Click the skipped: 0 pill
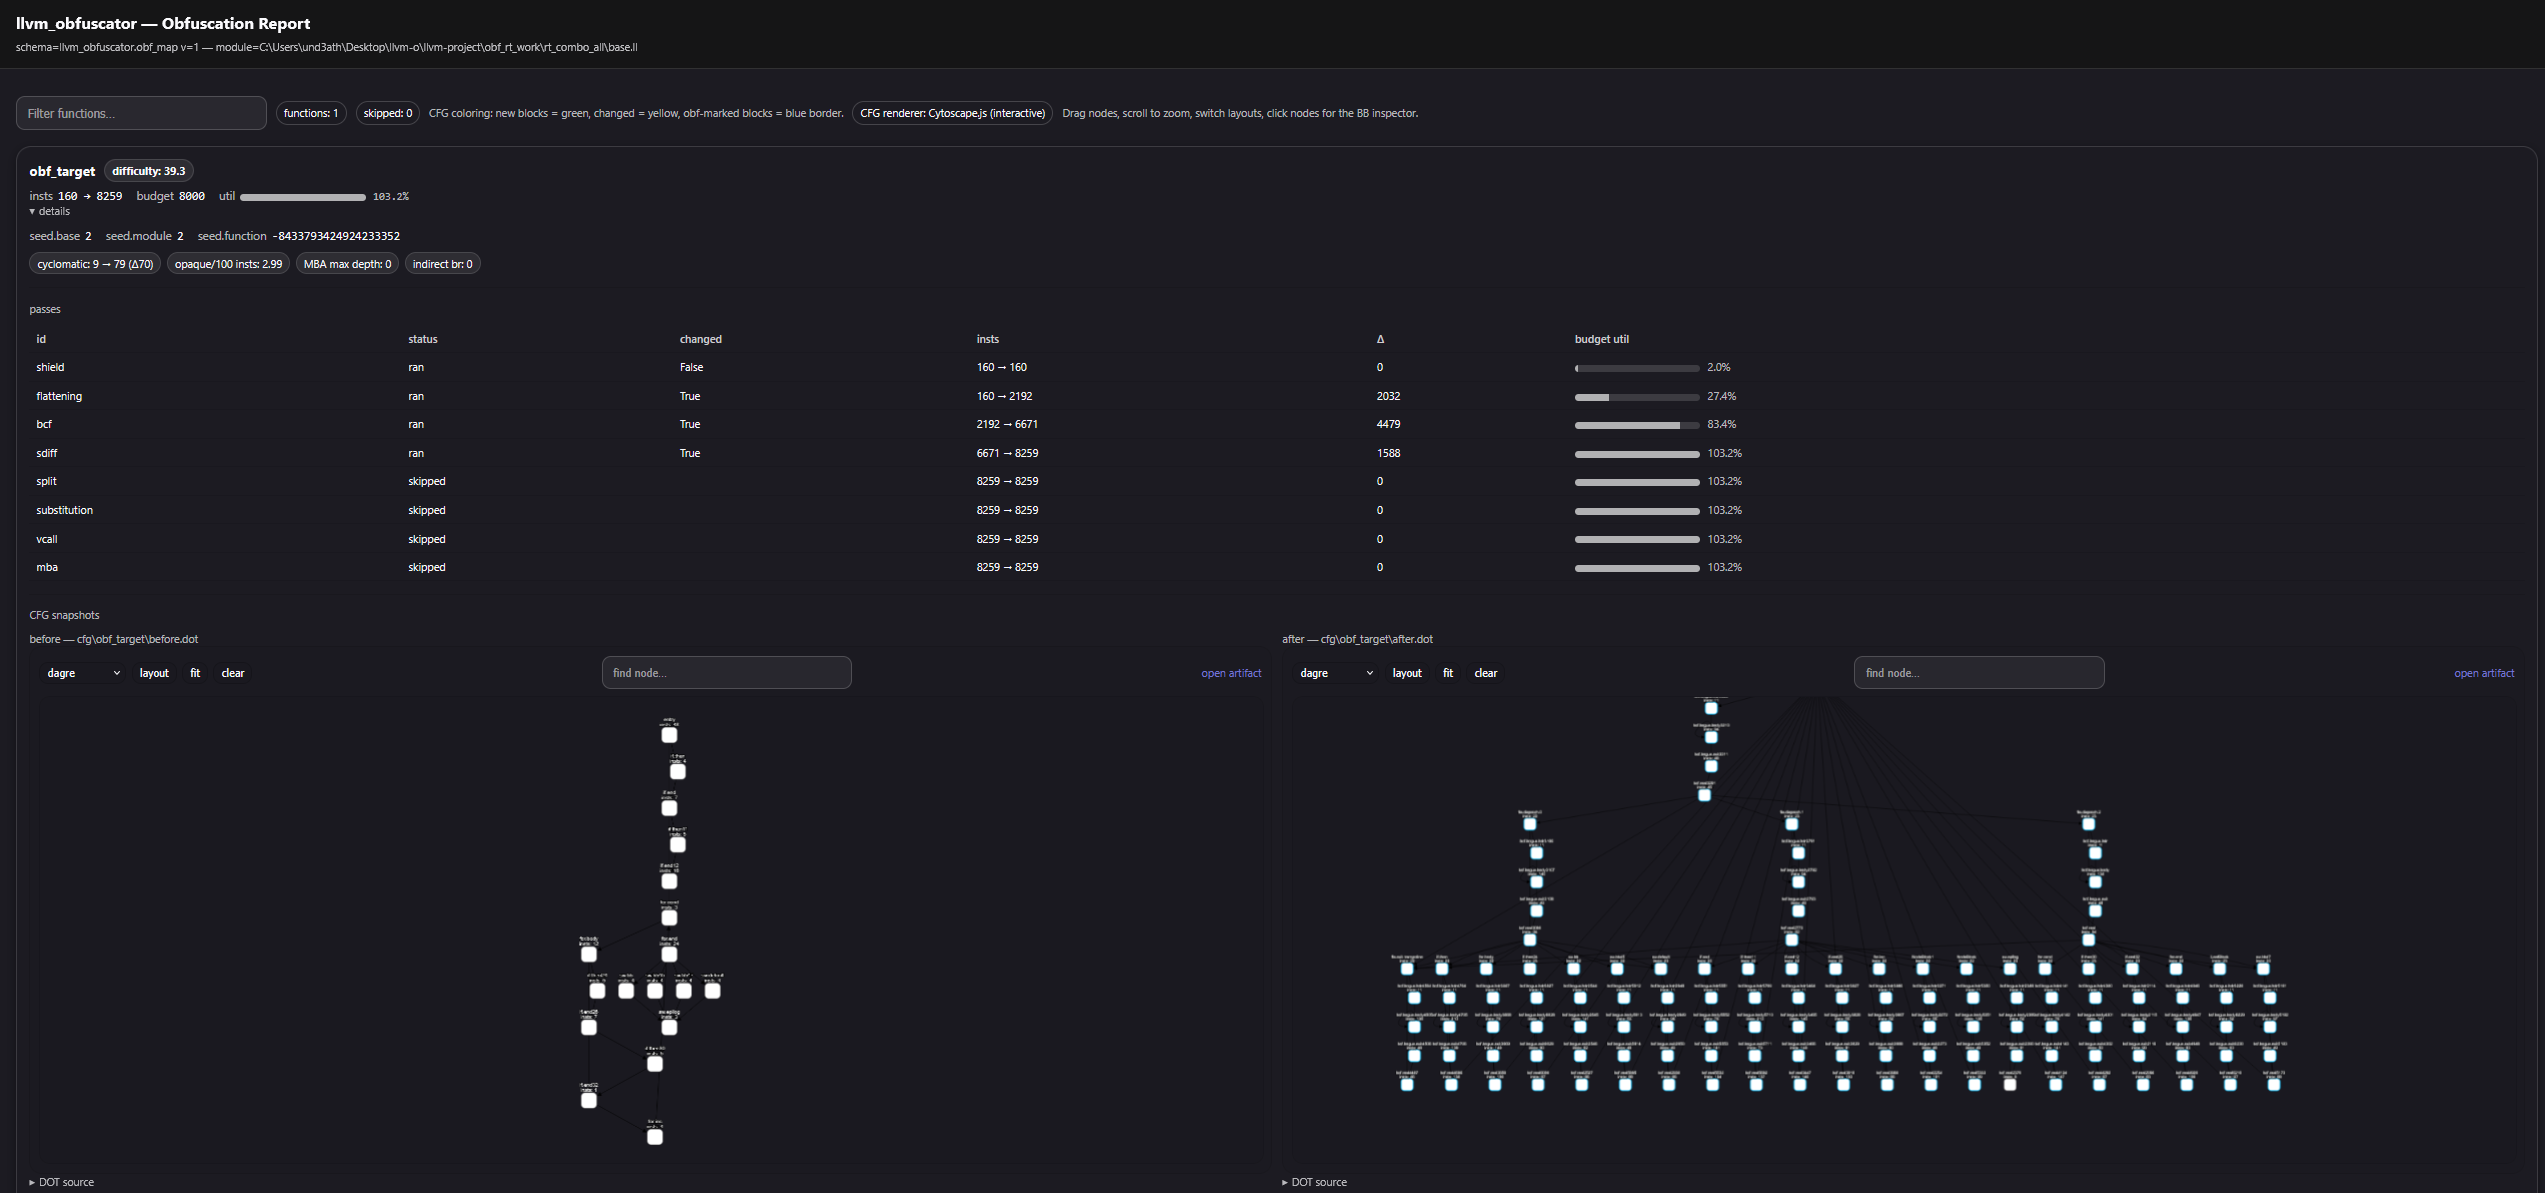The image size is (2545, 1193). coord(388,113)
